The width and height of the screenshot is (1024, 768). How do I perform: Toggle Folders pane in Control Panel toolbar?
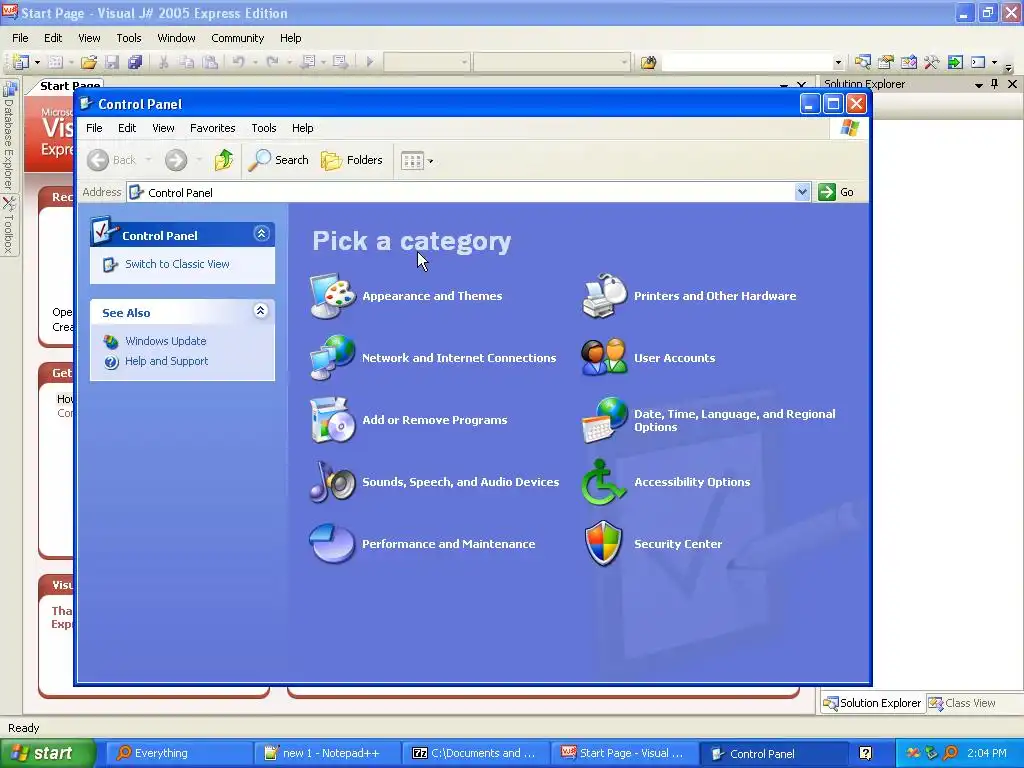[x=352, y=160]
